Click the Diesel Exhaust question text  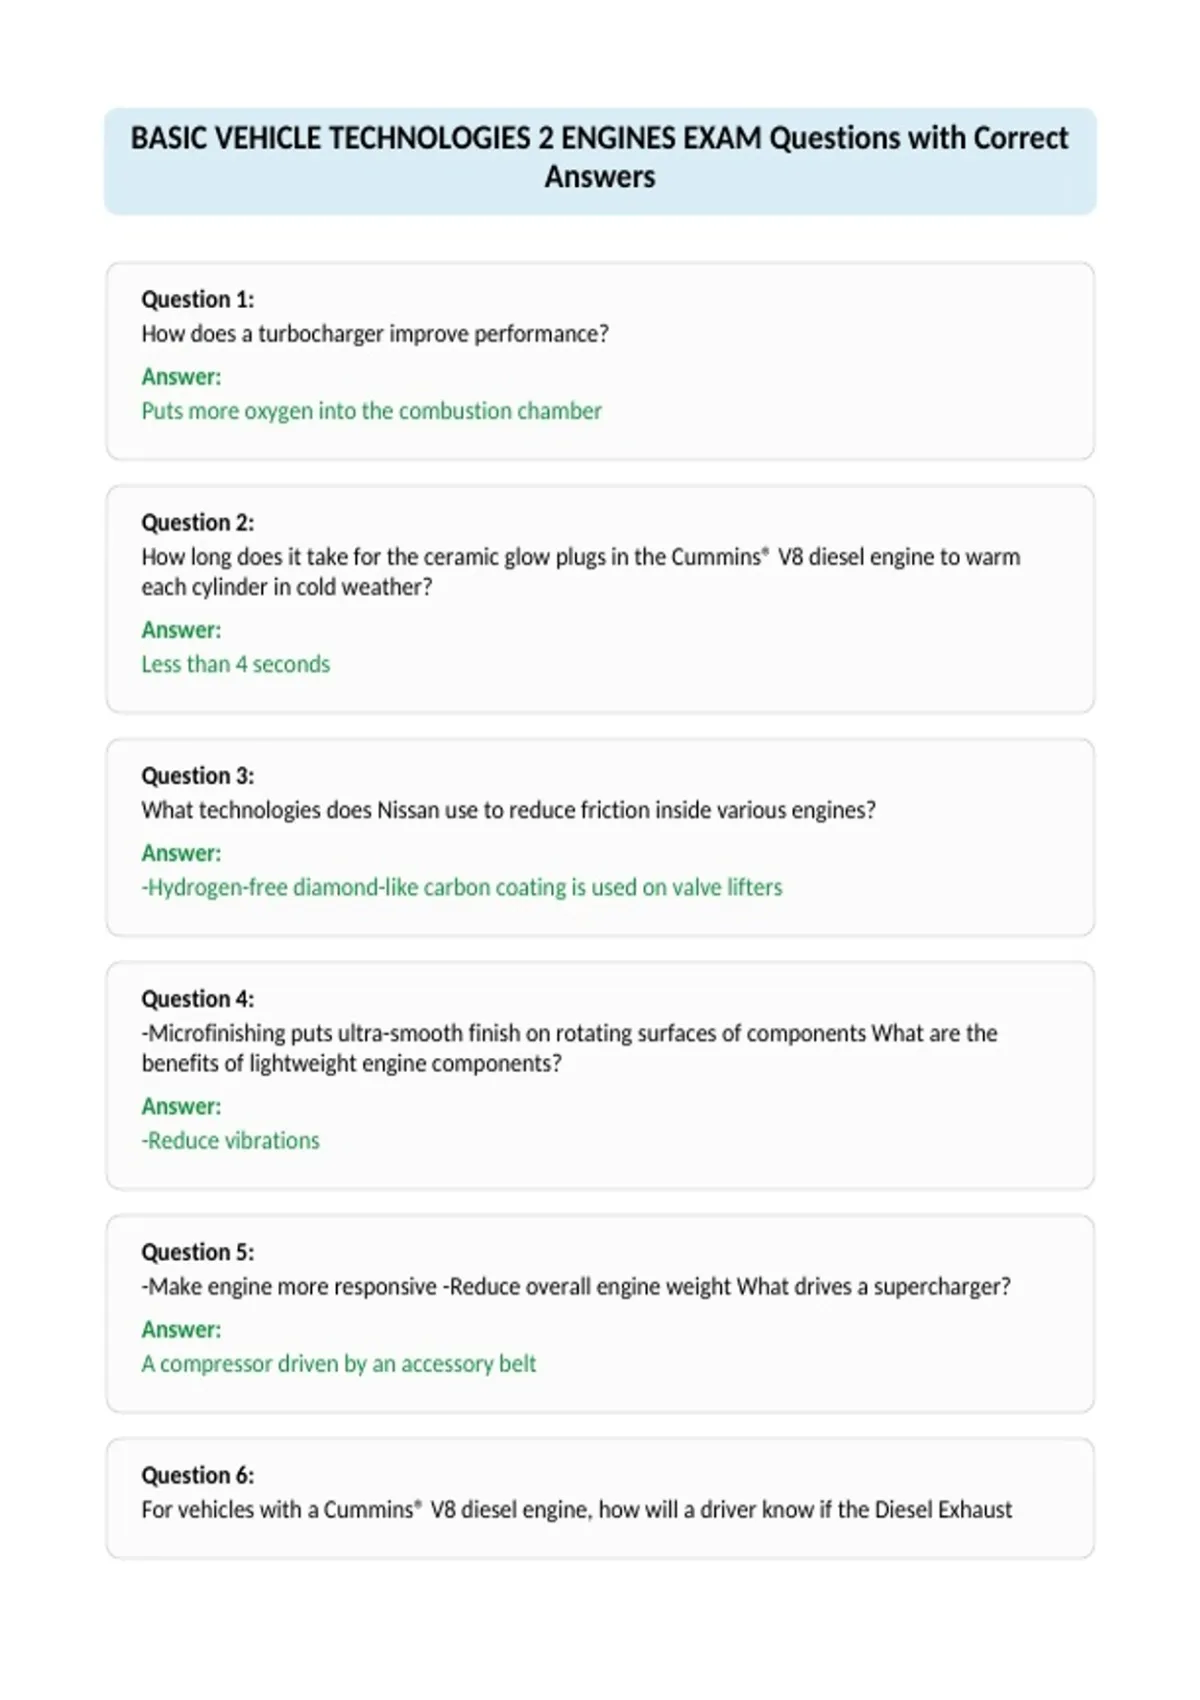tap(577, 1509)
